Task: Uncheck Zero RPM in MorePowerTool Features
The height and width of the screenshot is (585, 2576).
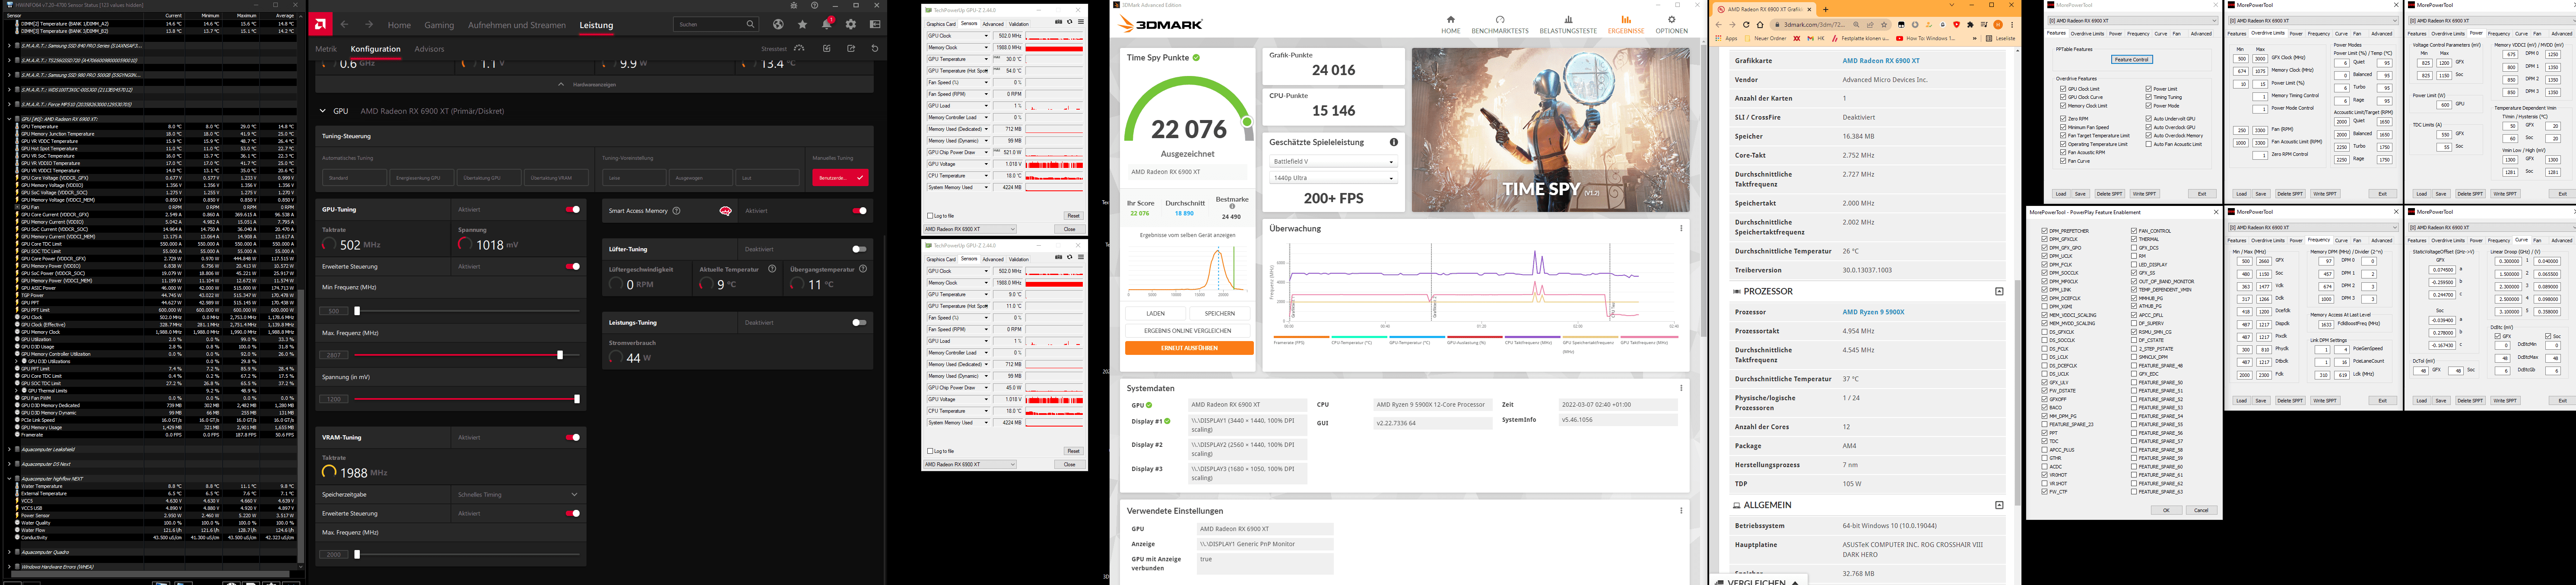Action: pyautogui.click(x=2063, y=119)
